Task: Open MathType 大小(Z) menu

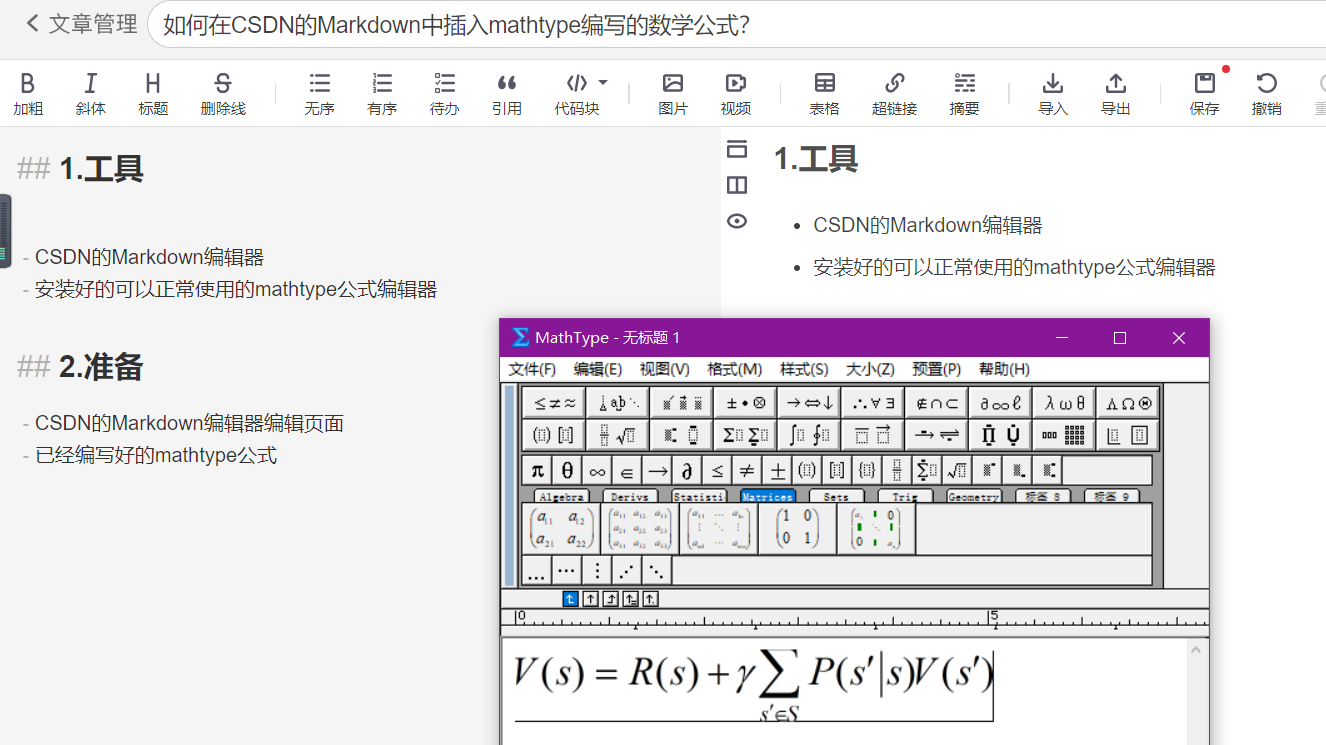Action: tap(870, 369)
